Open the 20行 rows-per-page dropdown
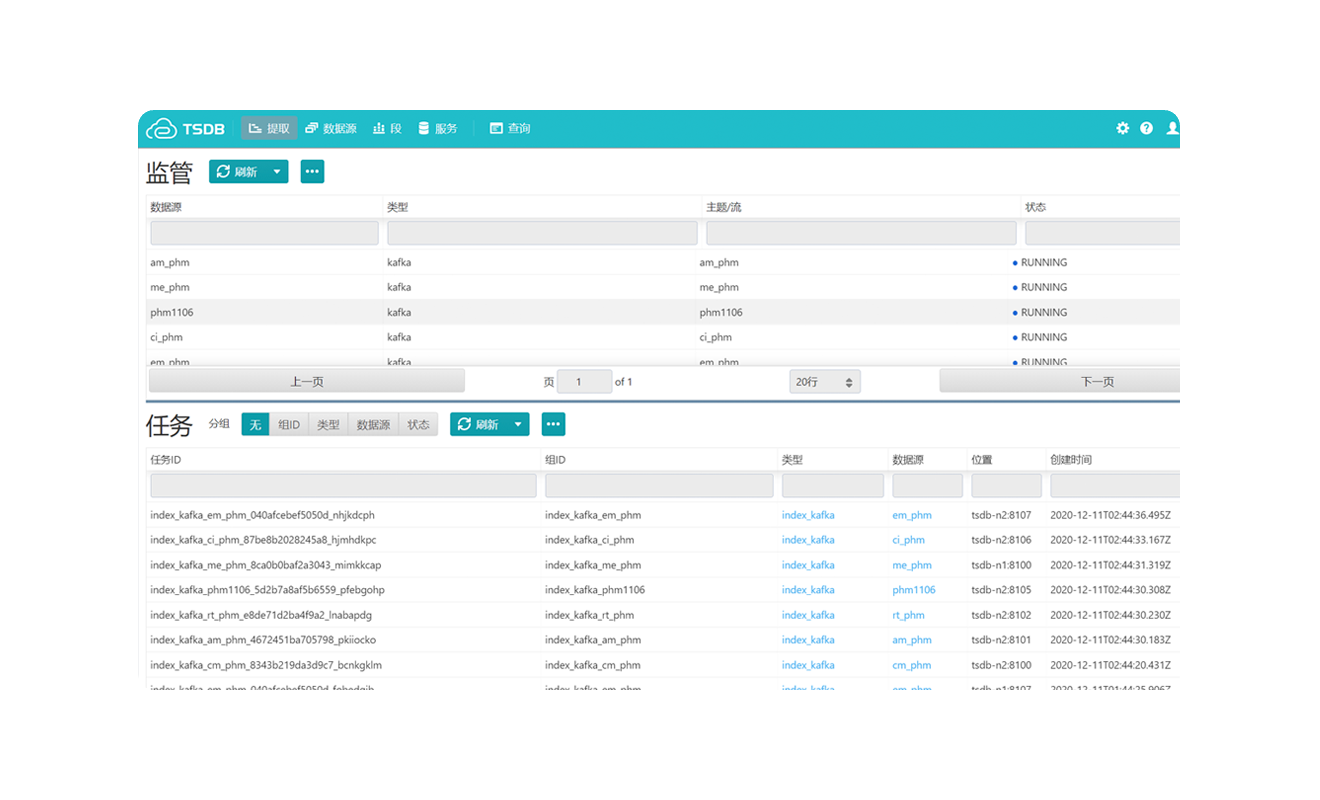 pyautogui.click(x=825, y=382)
